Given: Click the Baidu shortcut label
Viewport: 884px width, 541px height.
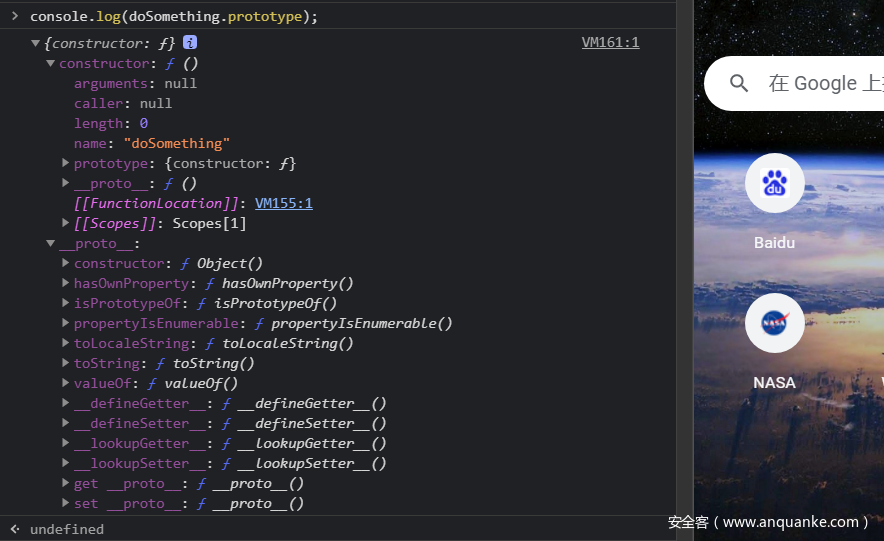Looking at the screenshot, I should click(x=775, y=243).
